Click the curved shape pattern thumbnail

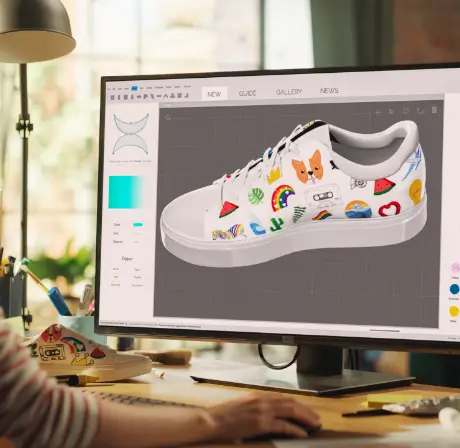[131, 134]
